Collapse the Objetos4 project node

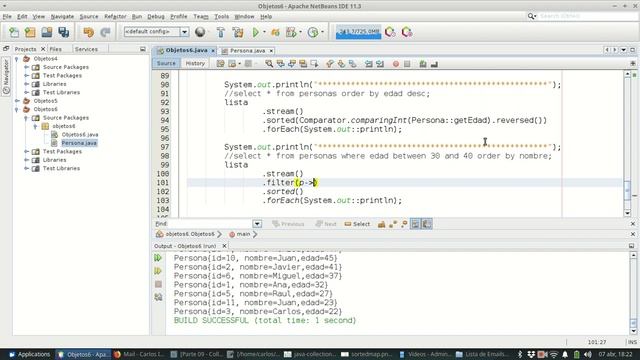pyautogui.click(x=17, y=59)
